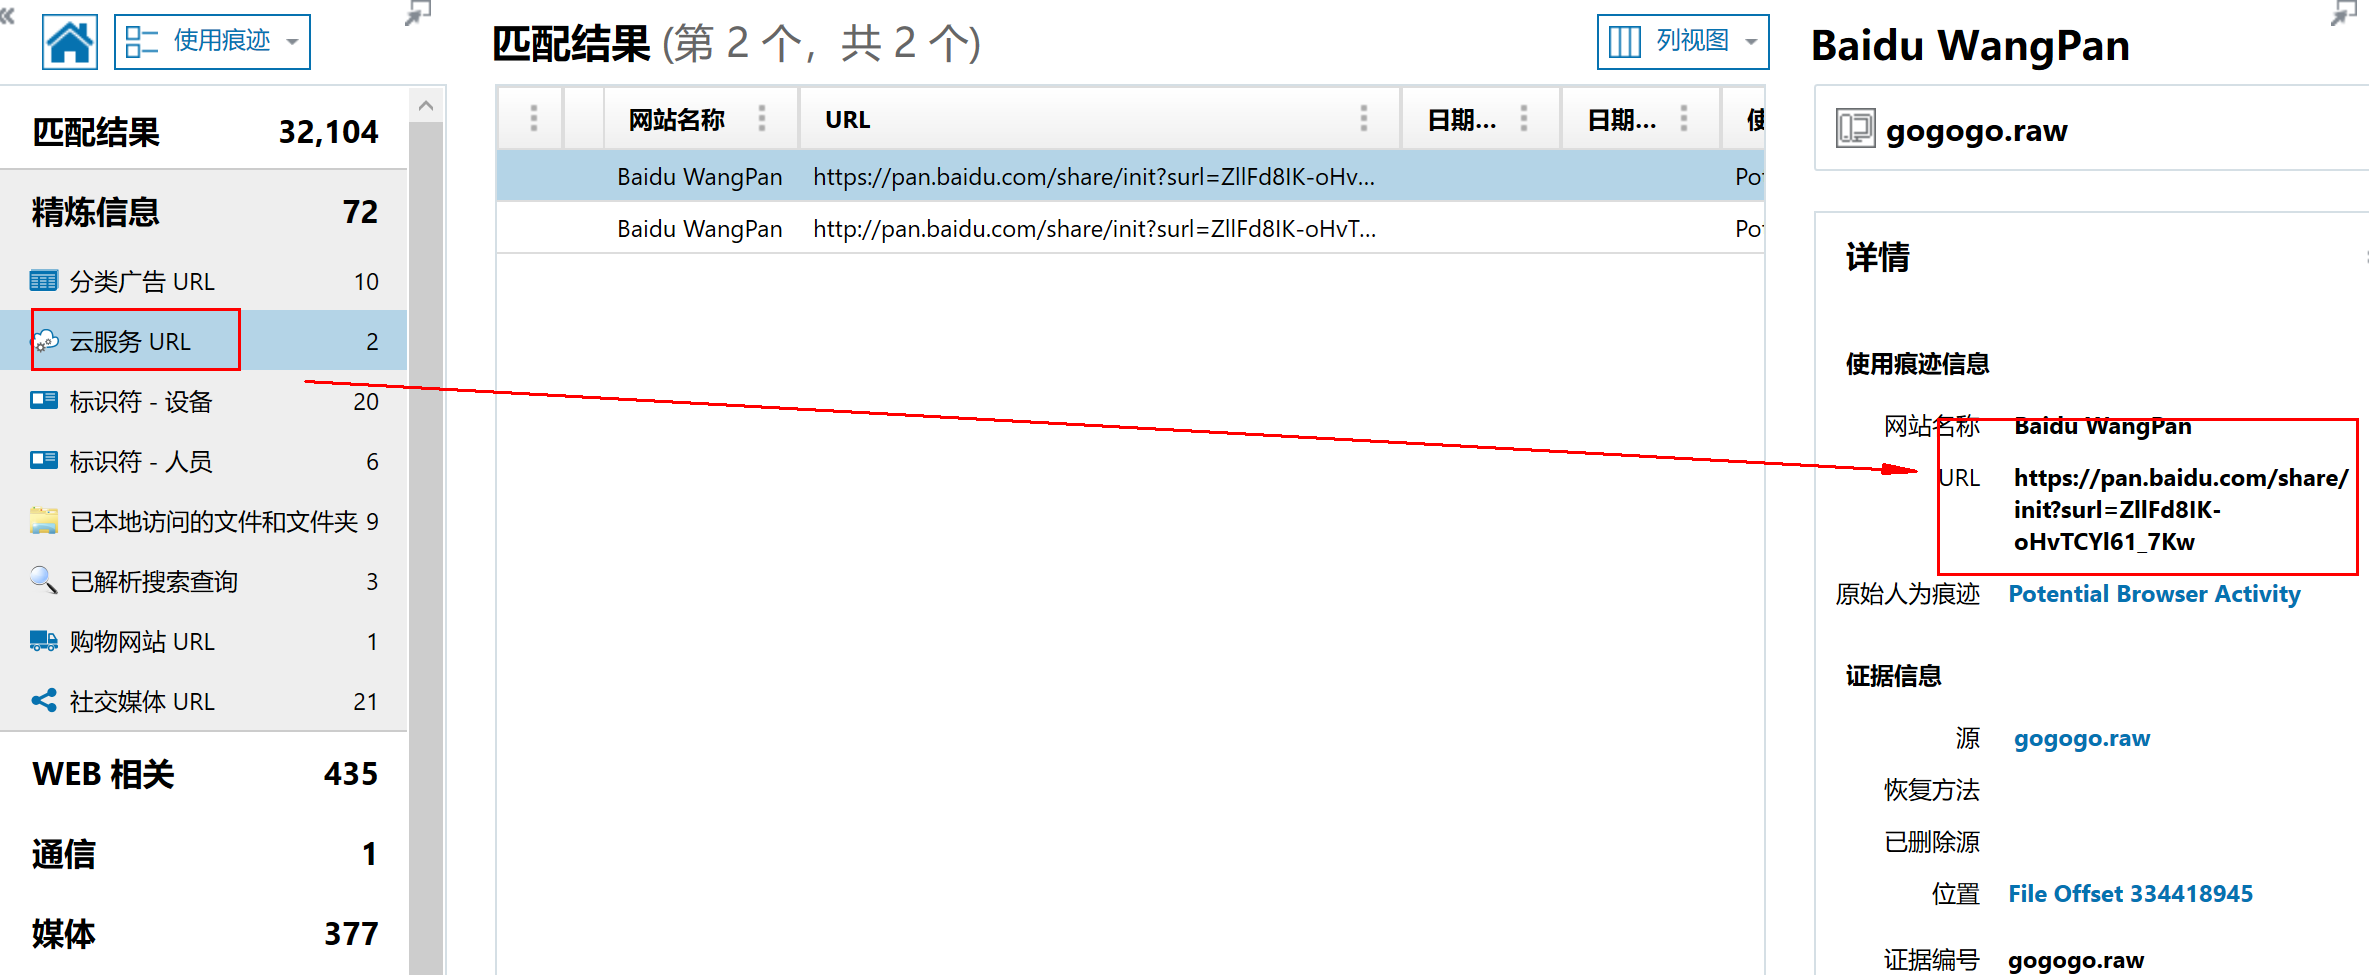2369x975 pixels.
Task: Select 已本地访问的文件和文件夹 row text
Action: (214, 522)
